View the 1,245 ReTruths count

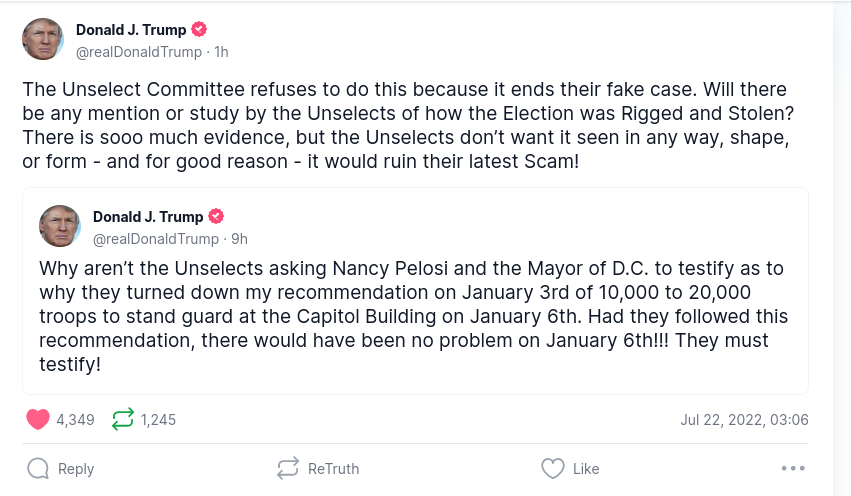158,420
